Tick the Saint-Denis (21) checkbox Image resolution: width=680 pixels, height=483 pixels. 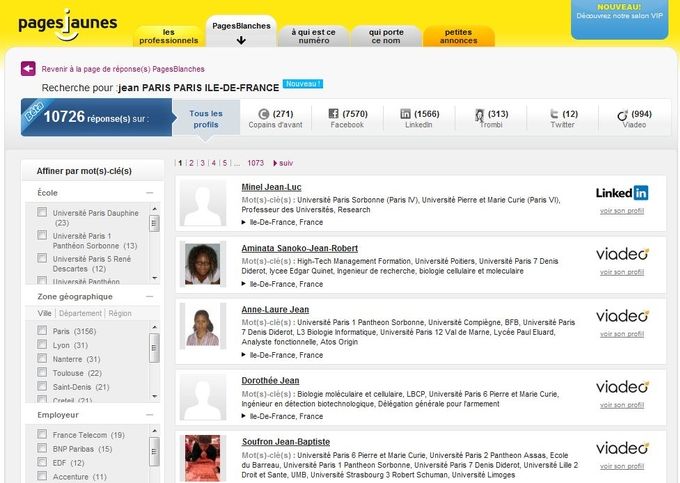(42, 386)
